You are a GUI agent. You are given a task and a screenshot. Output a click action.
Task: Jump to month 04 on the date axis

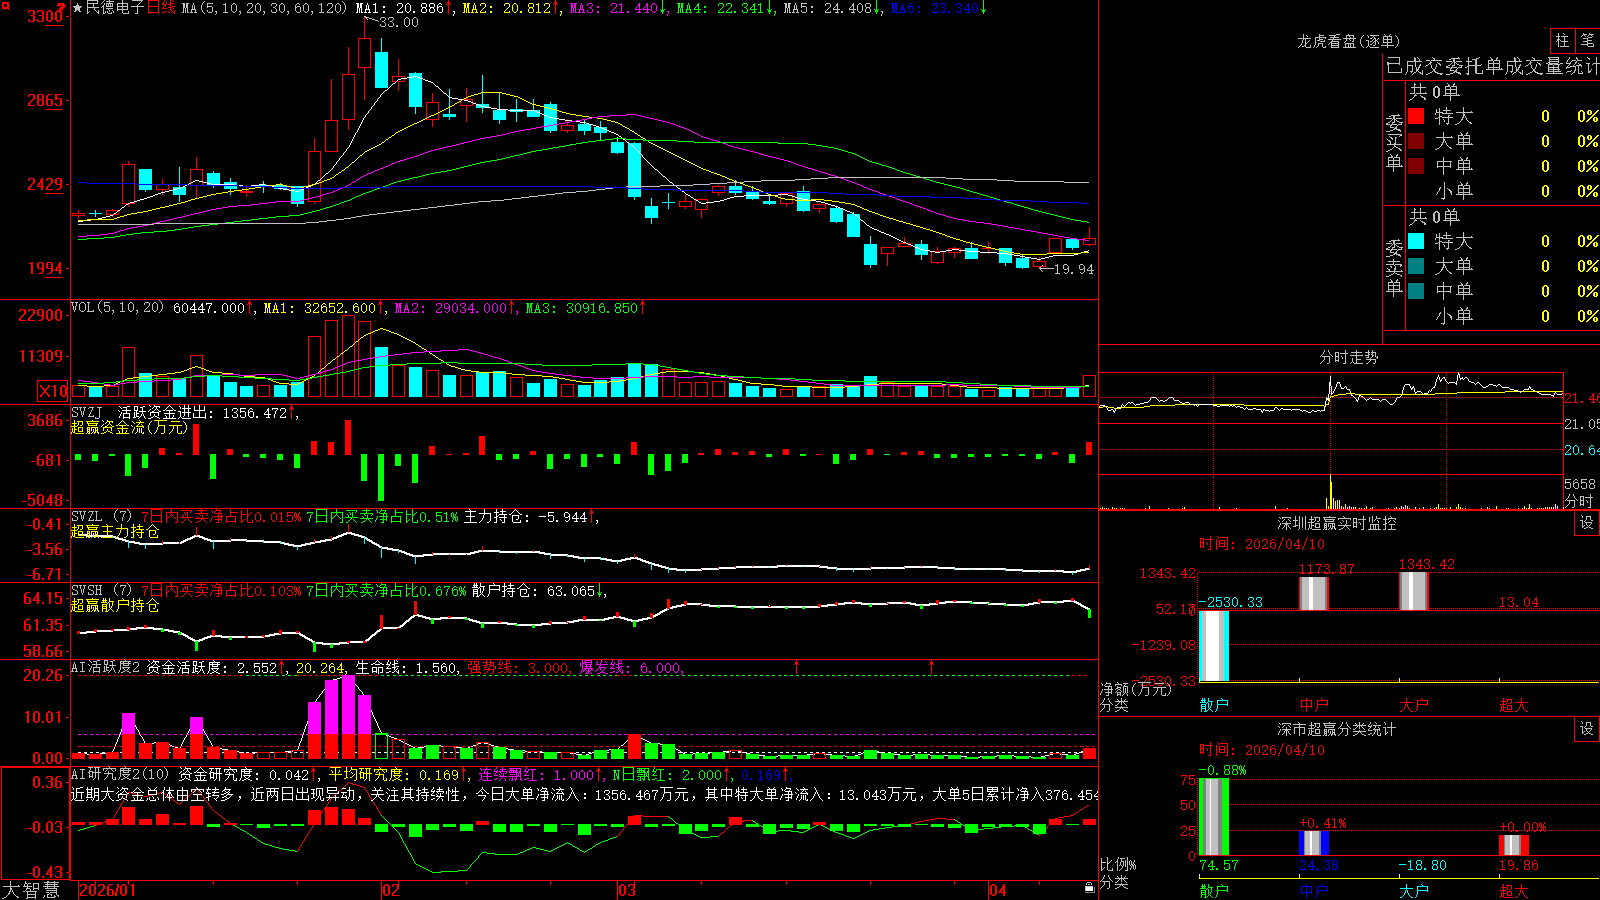(997, 890)
